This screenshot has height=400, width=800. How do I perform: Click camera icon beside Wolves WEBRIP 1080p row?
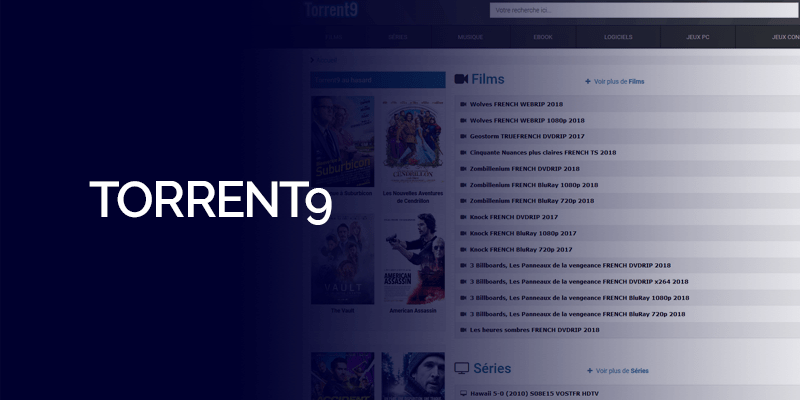pyautogui.click(x=463, y=120)
